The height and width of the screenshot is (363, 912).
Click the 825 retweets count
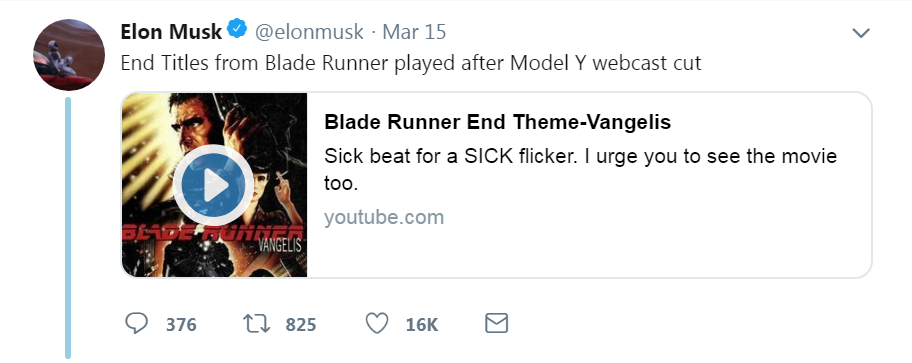point(301,325)
